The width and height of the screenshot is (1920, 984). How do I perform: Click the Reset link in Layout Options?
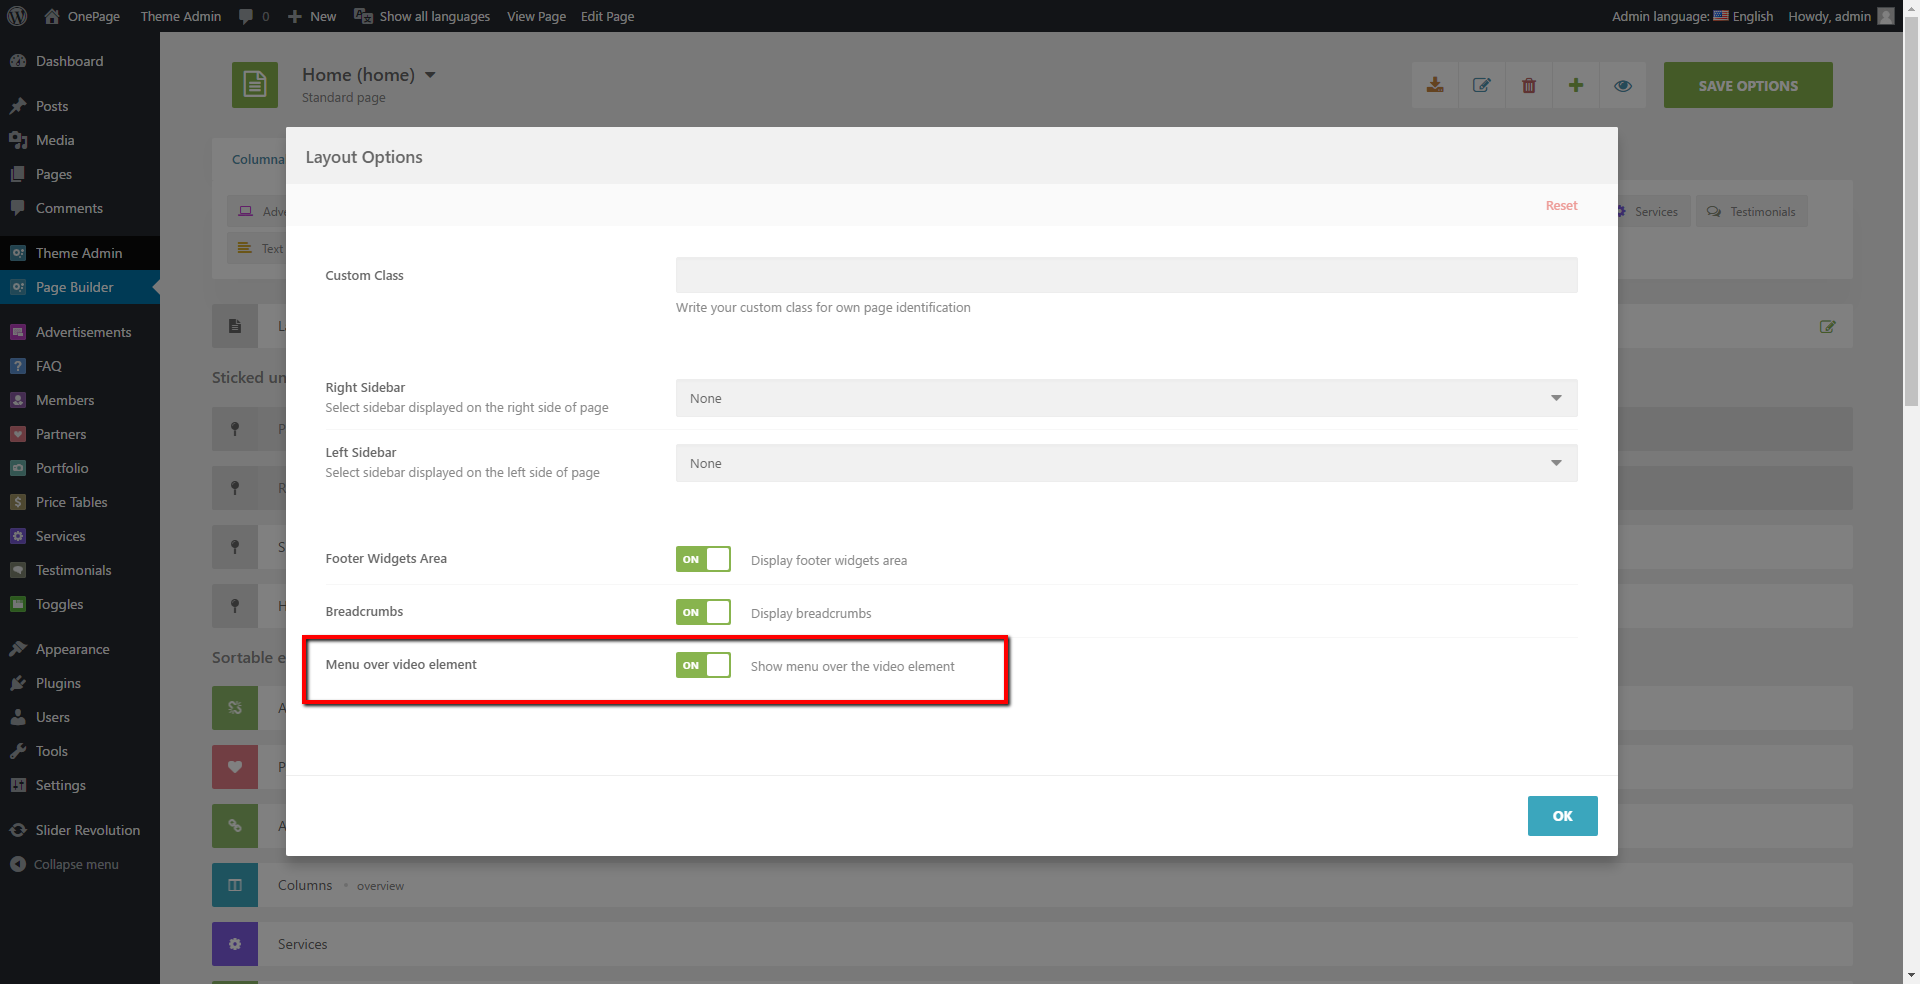[1561, 205]
